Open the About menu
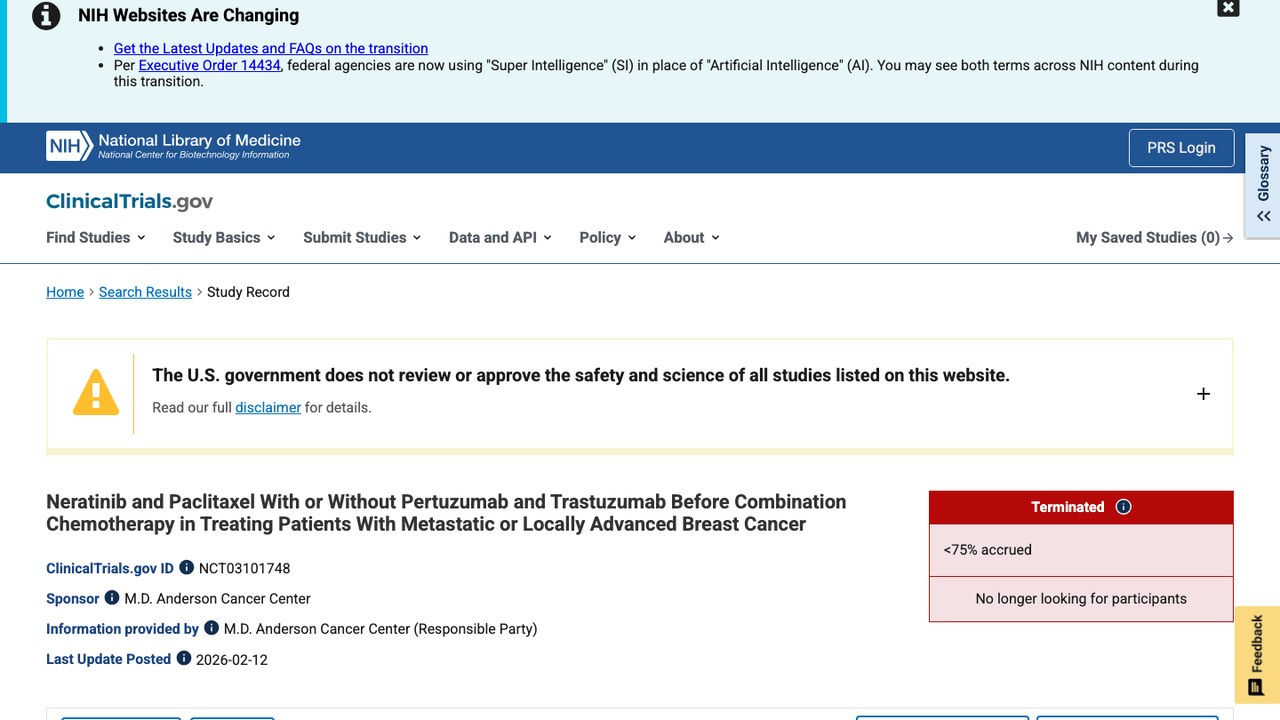 [691, 237]
